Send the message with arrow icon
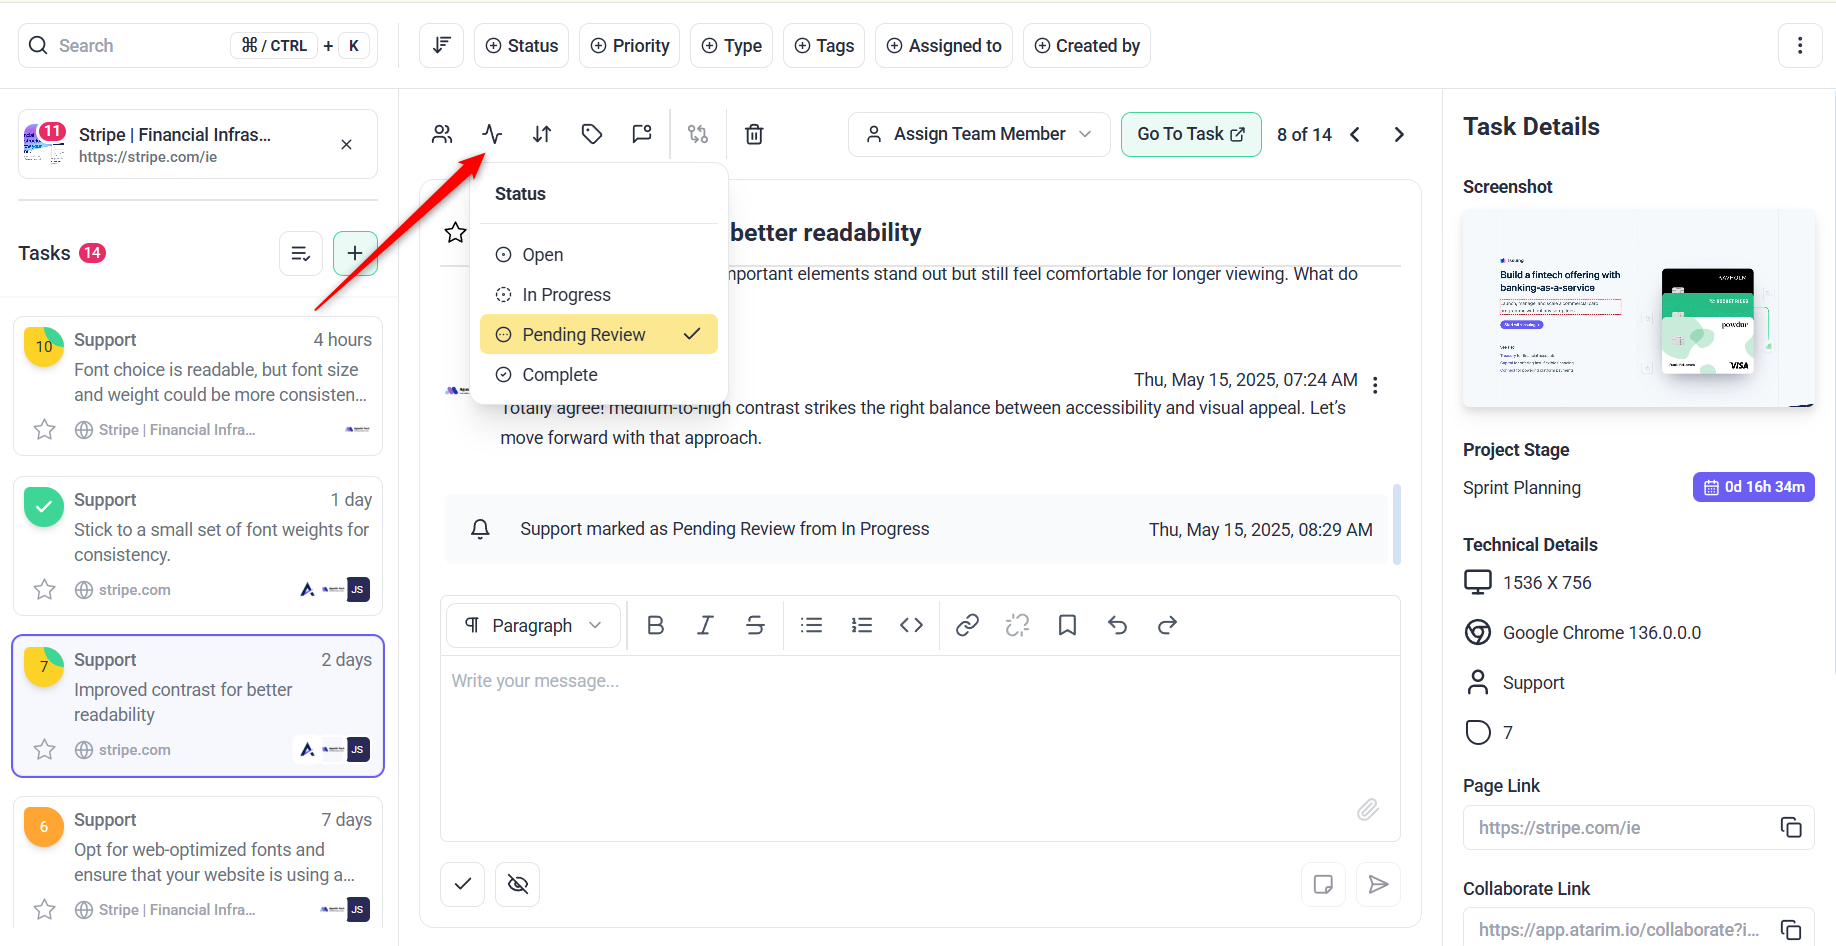 pos(1378,884)
